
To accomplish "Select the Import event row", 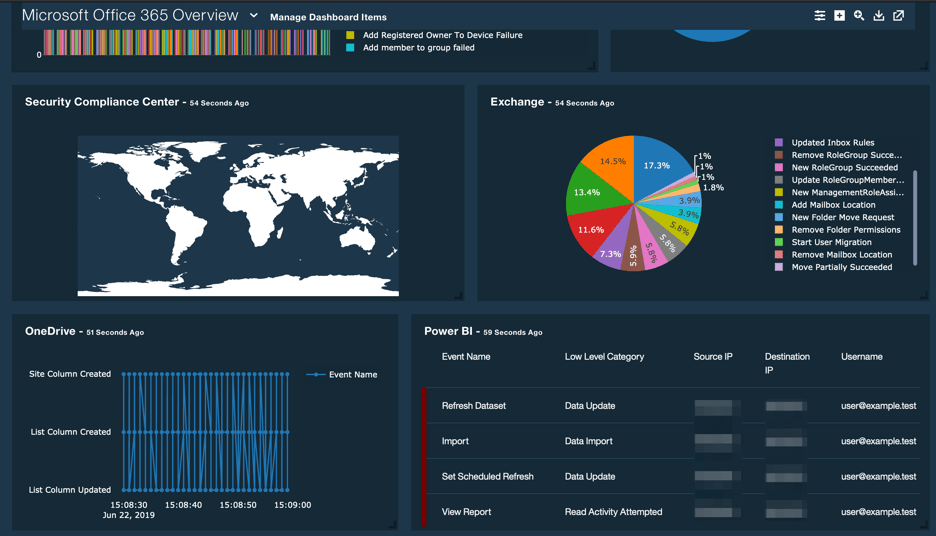I will [x=670, y=441].
